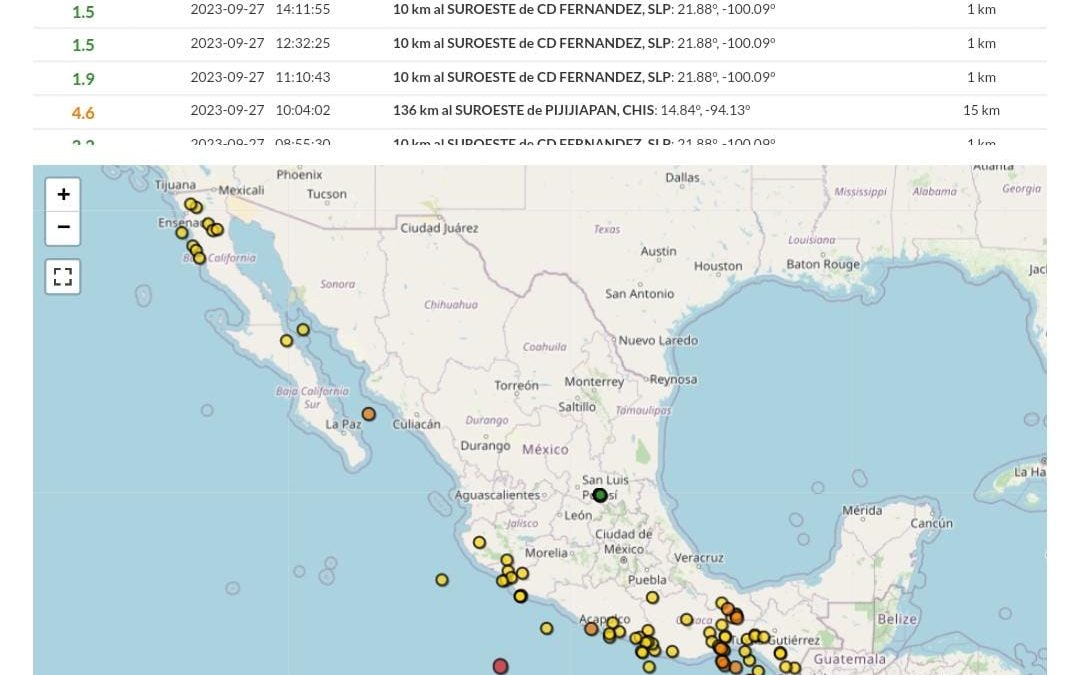Click the Veracruz label on the map
Viewport: 1080px width, 675px height.
pos(698,558)
